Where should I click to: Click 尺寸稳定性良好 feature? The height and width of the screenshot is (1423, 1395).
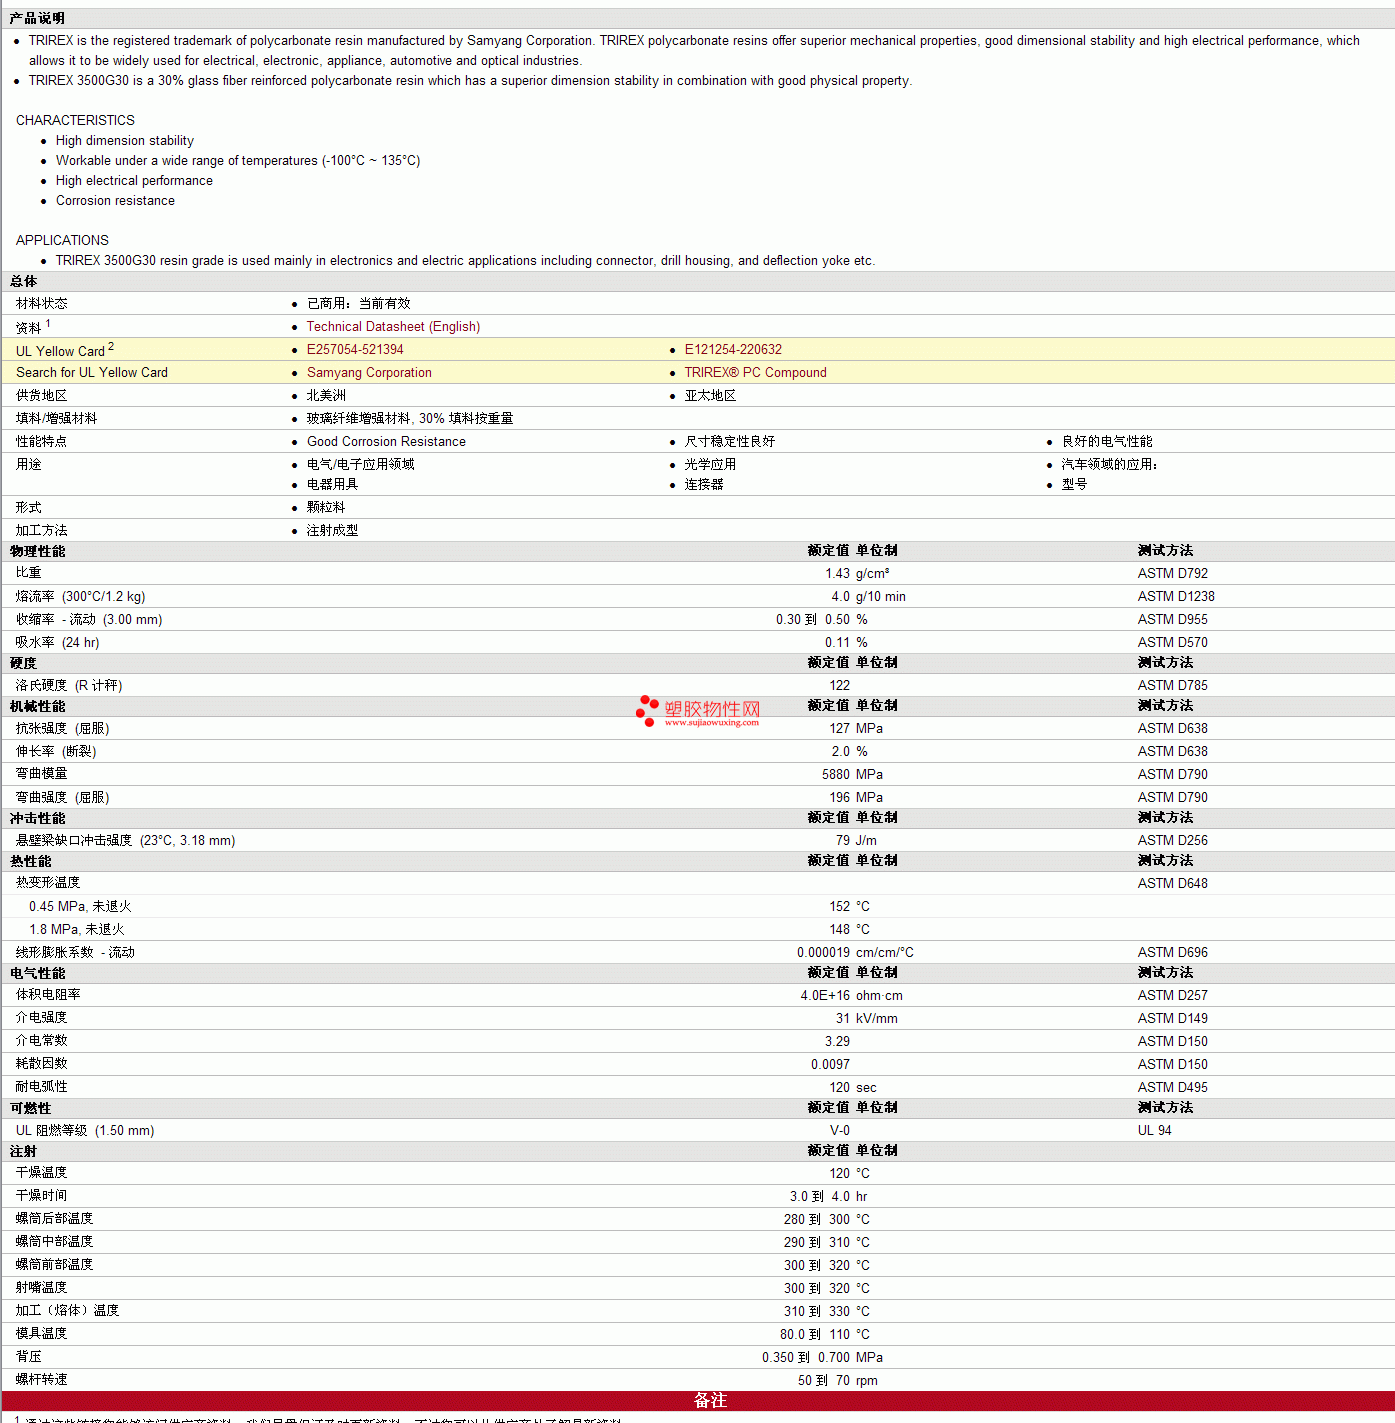click(x=729, y=442)
